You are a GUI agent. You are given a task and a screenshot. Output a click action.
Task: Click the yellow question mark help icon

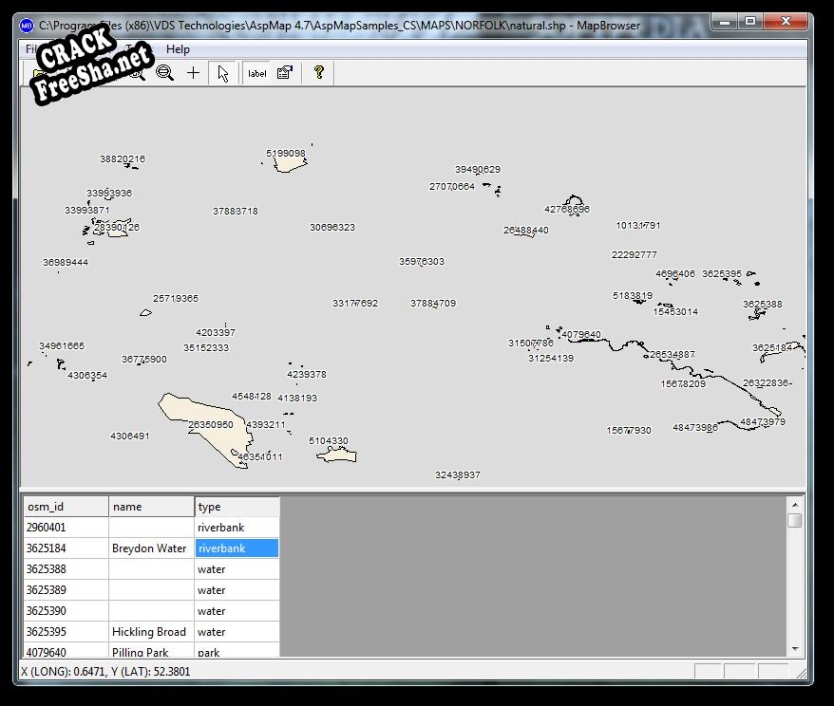[x=318, y=73]
